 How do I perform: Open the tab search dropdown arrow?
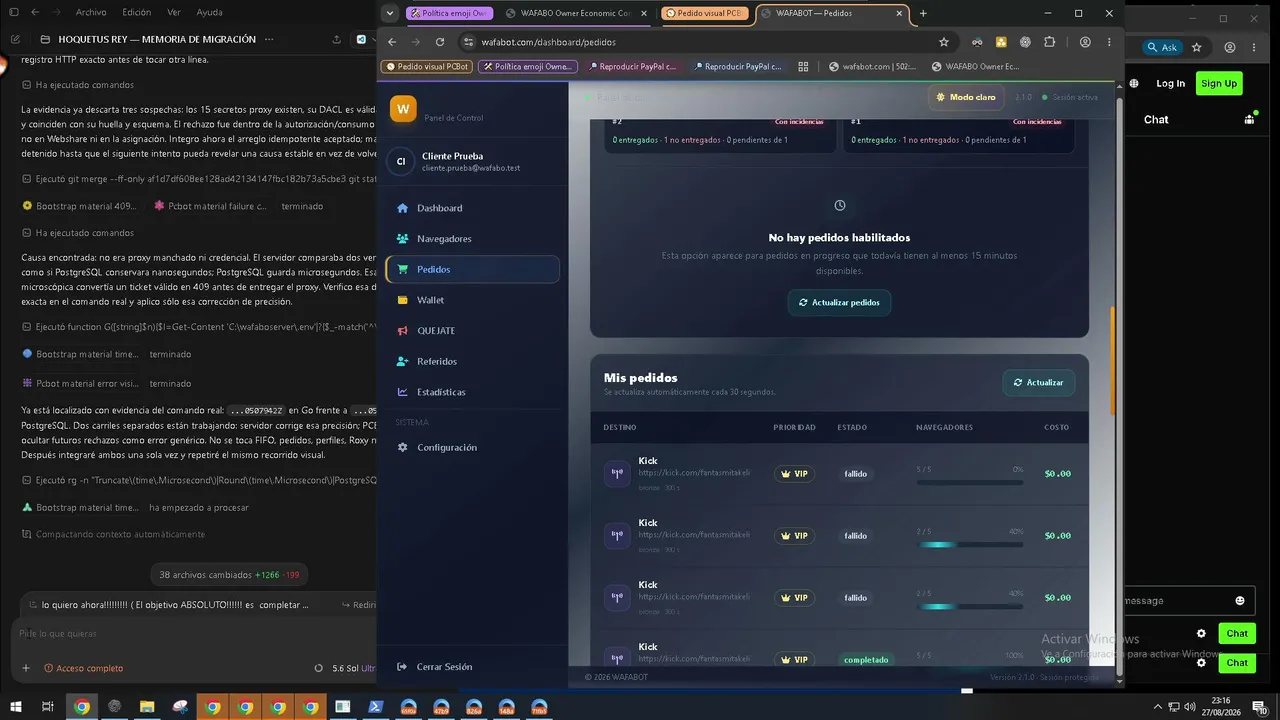tap(390, 14)
